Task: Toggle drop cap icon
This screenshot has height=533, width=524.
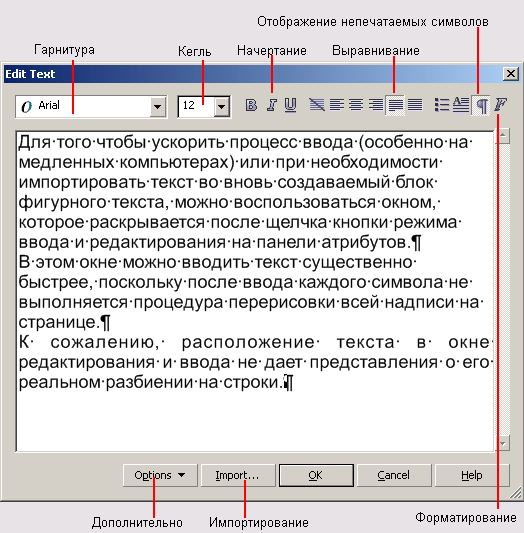Action: [x=461, y=105]
